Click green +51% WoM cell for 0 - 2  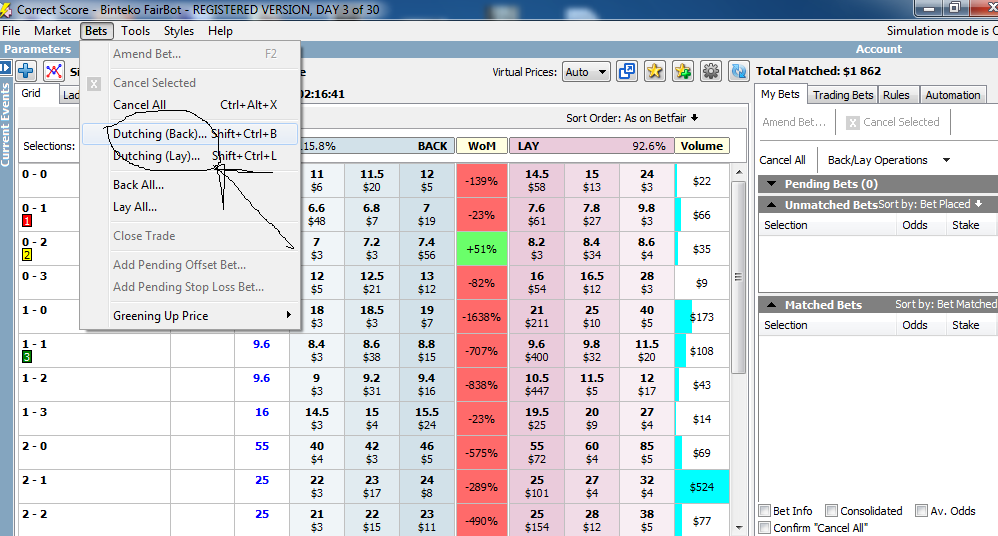[x=482, y=249]
